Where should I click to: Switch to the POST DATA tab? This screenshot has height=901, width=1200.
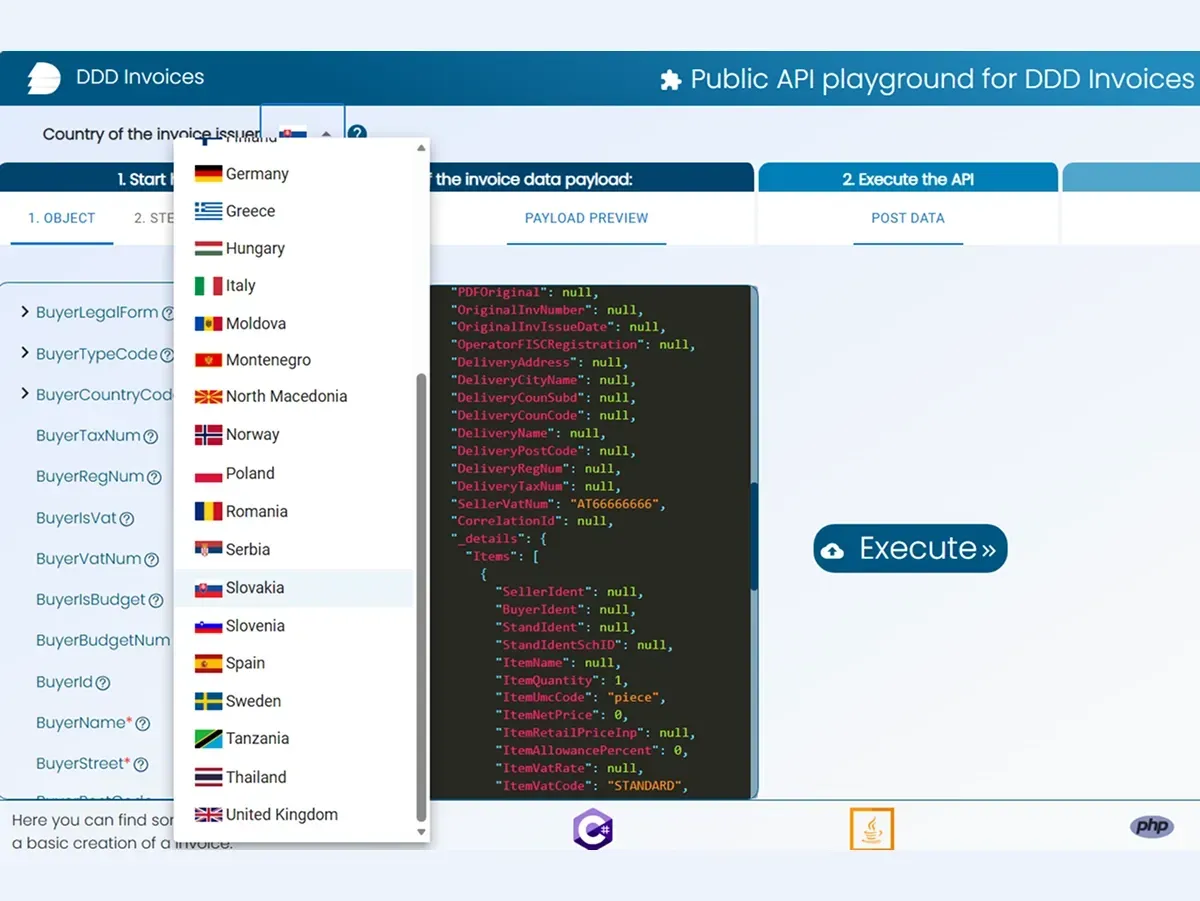907,218
